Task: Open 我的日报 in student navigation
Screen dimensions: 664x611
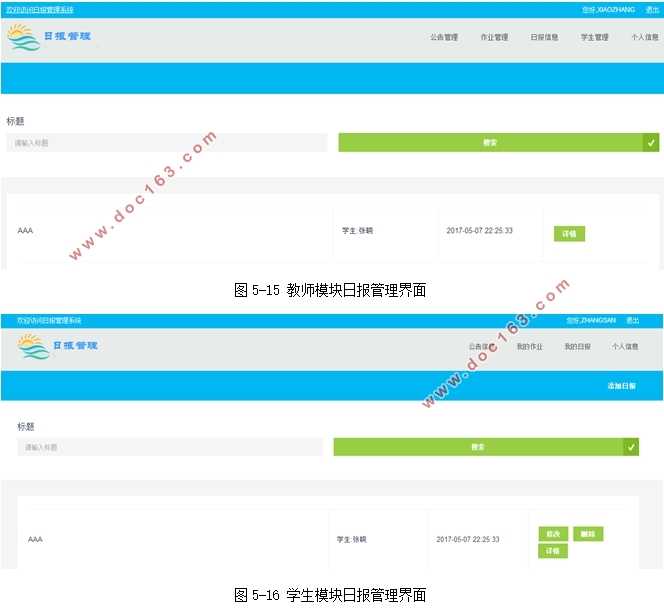Action: tap(577, 346)
